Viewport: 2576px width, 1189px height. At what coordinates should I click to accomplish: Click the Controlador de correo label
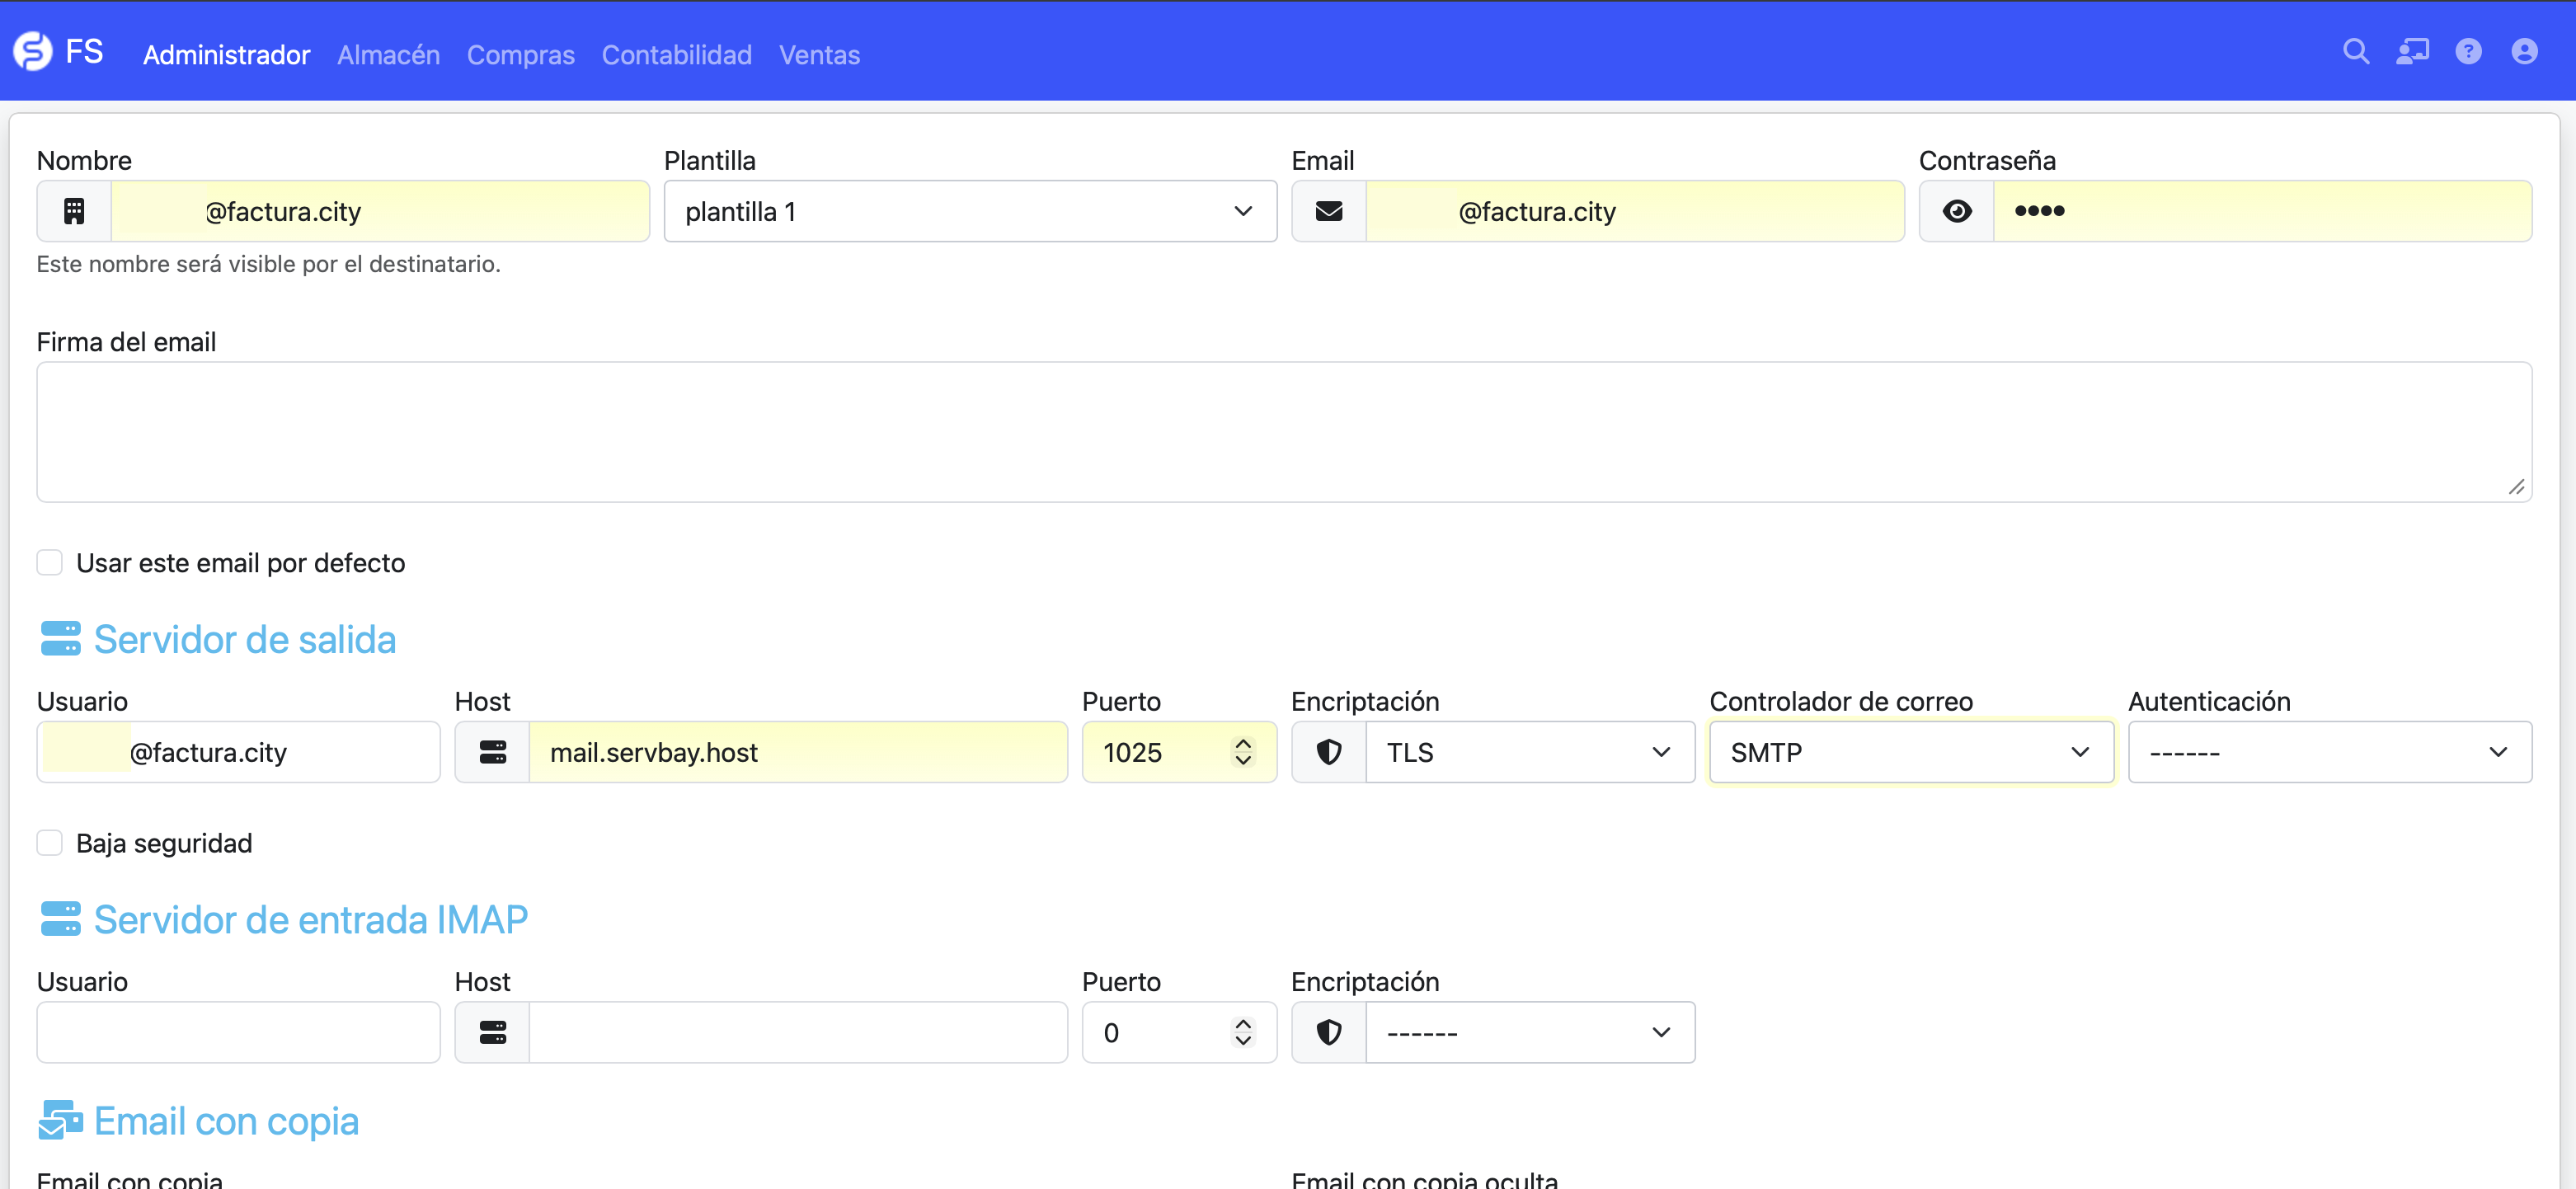pos(1841,701)
